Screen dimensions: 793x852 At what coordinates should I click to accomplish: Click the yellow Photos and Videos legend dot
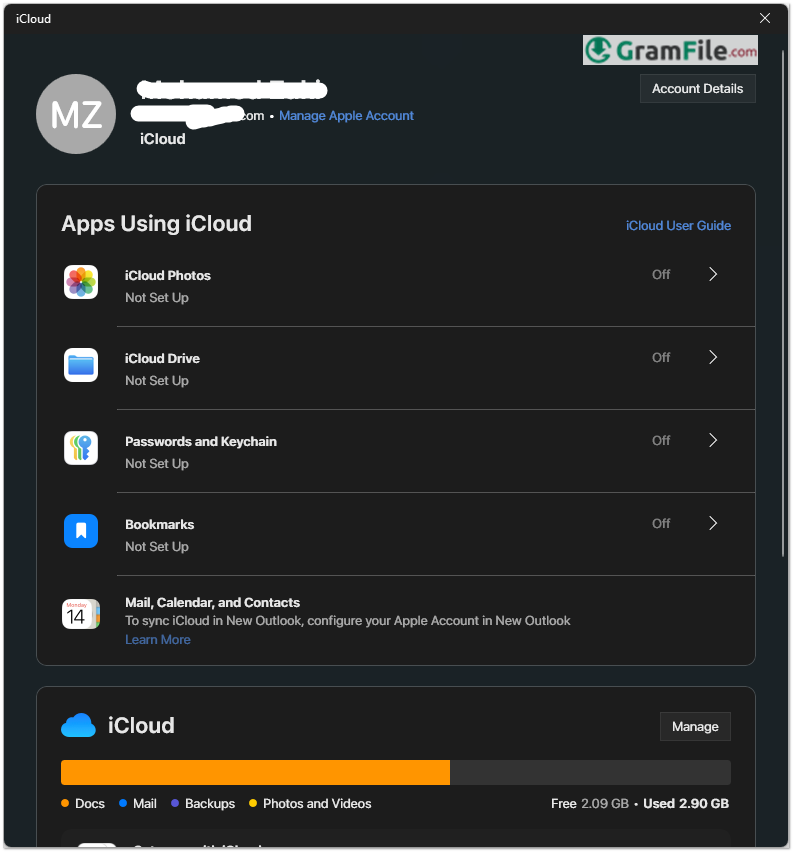[253, 803]
